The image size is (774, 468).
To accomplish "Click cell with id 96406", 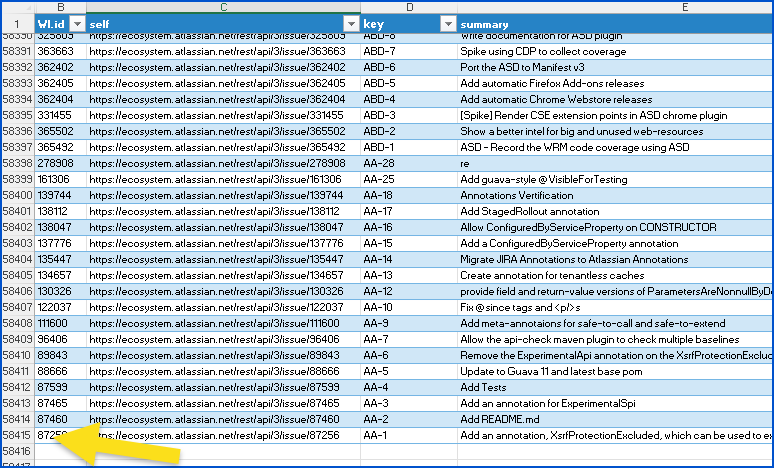I will 61,340.
